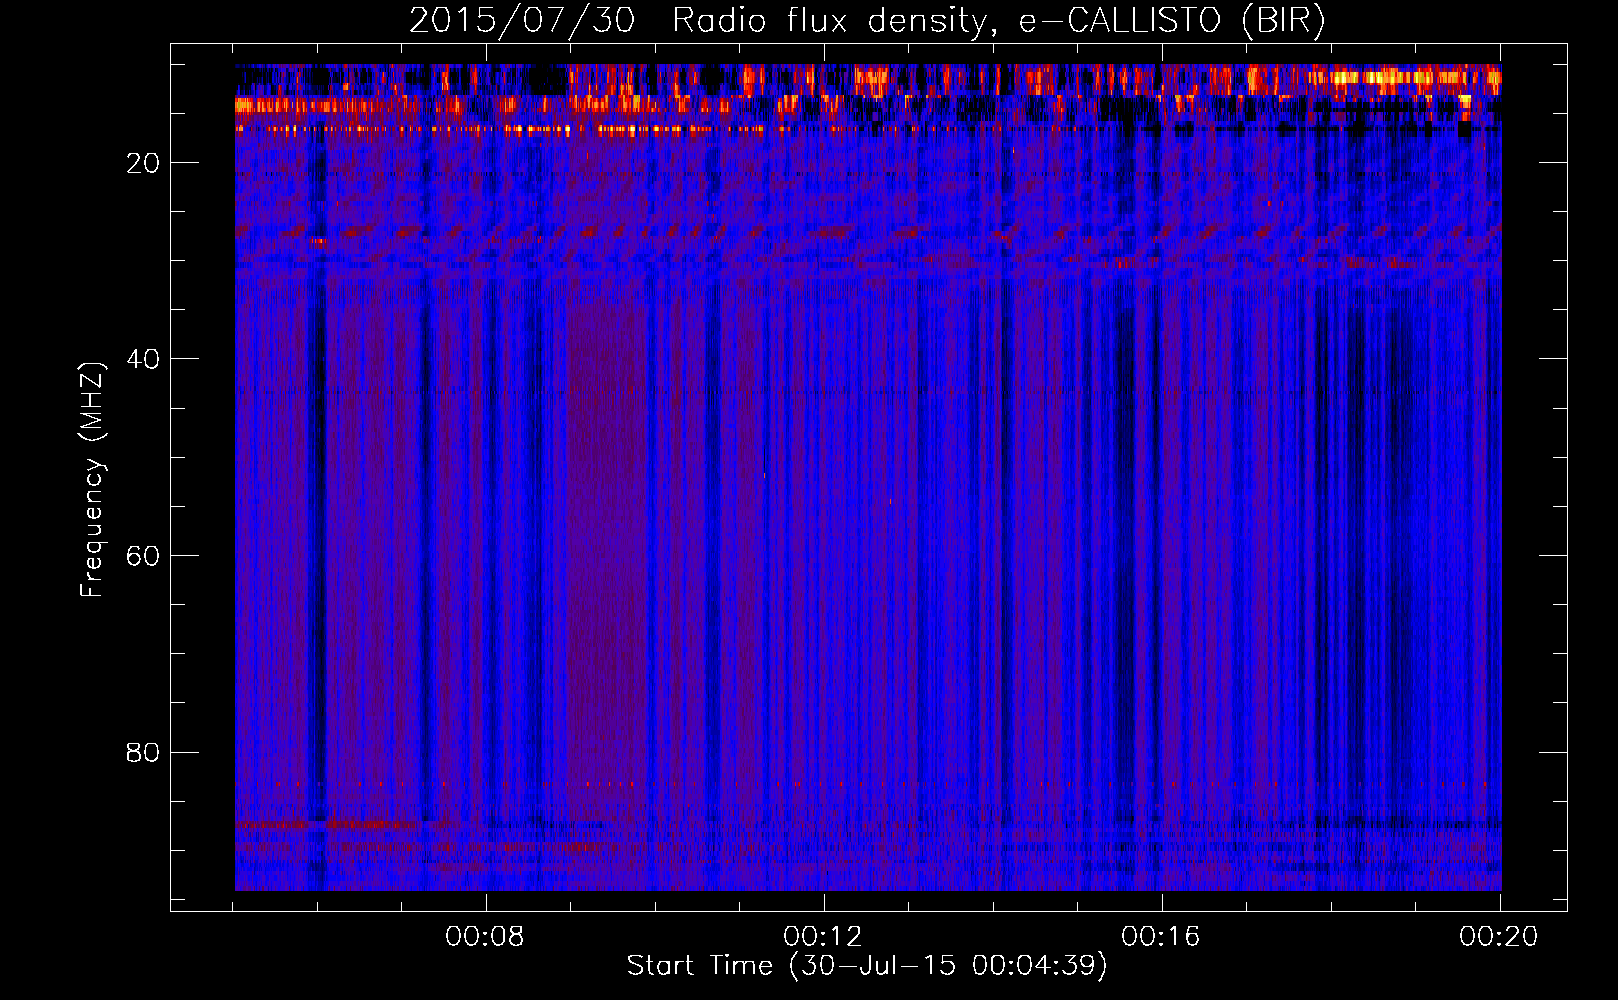Screen dimensions: 1618x1000
Task: Click the time tick label "00:16"
Action: (x=1161, y=937)
